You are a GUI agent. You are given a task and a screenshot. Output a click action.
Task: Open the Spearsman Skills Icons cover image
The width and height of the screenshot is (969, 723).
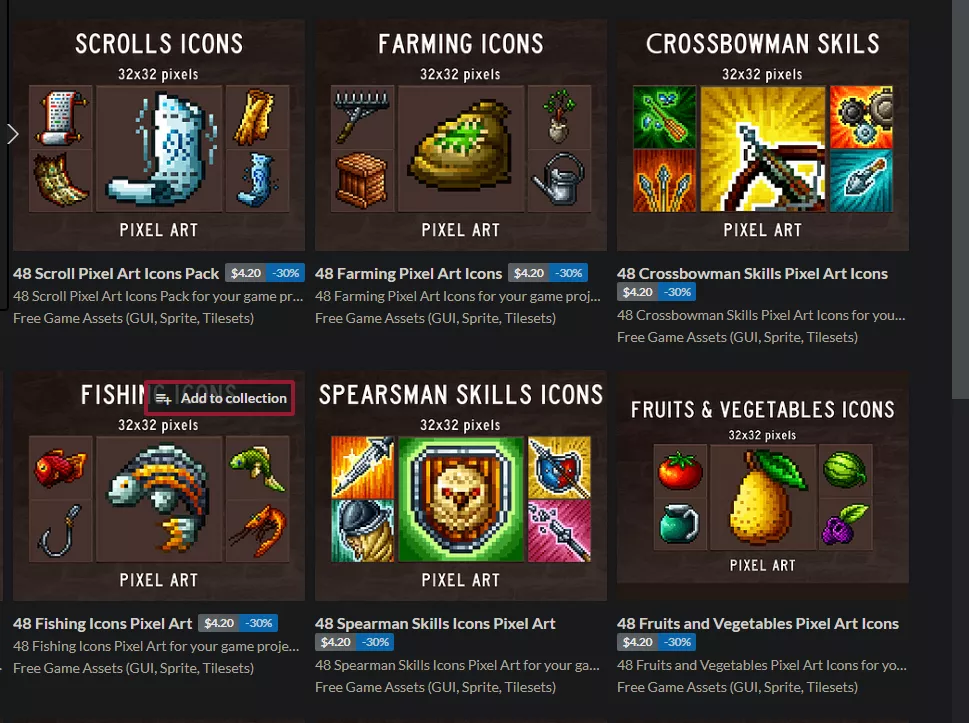point(461,485)
